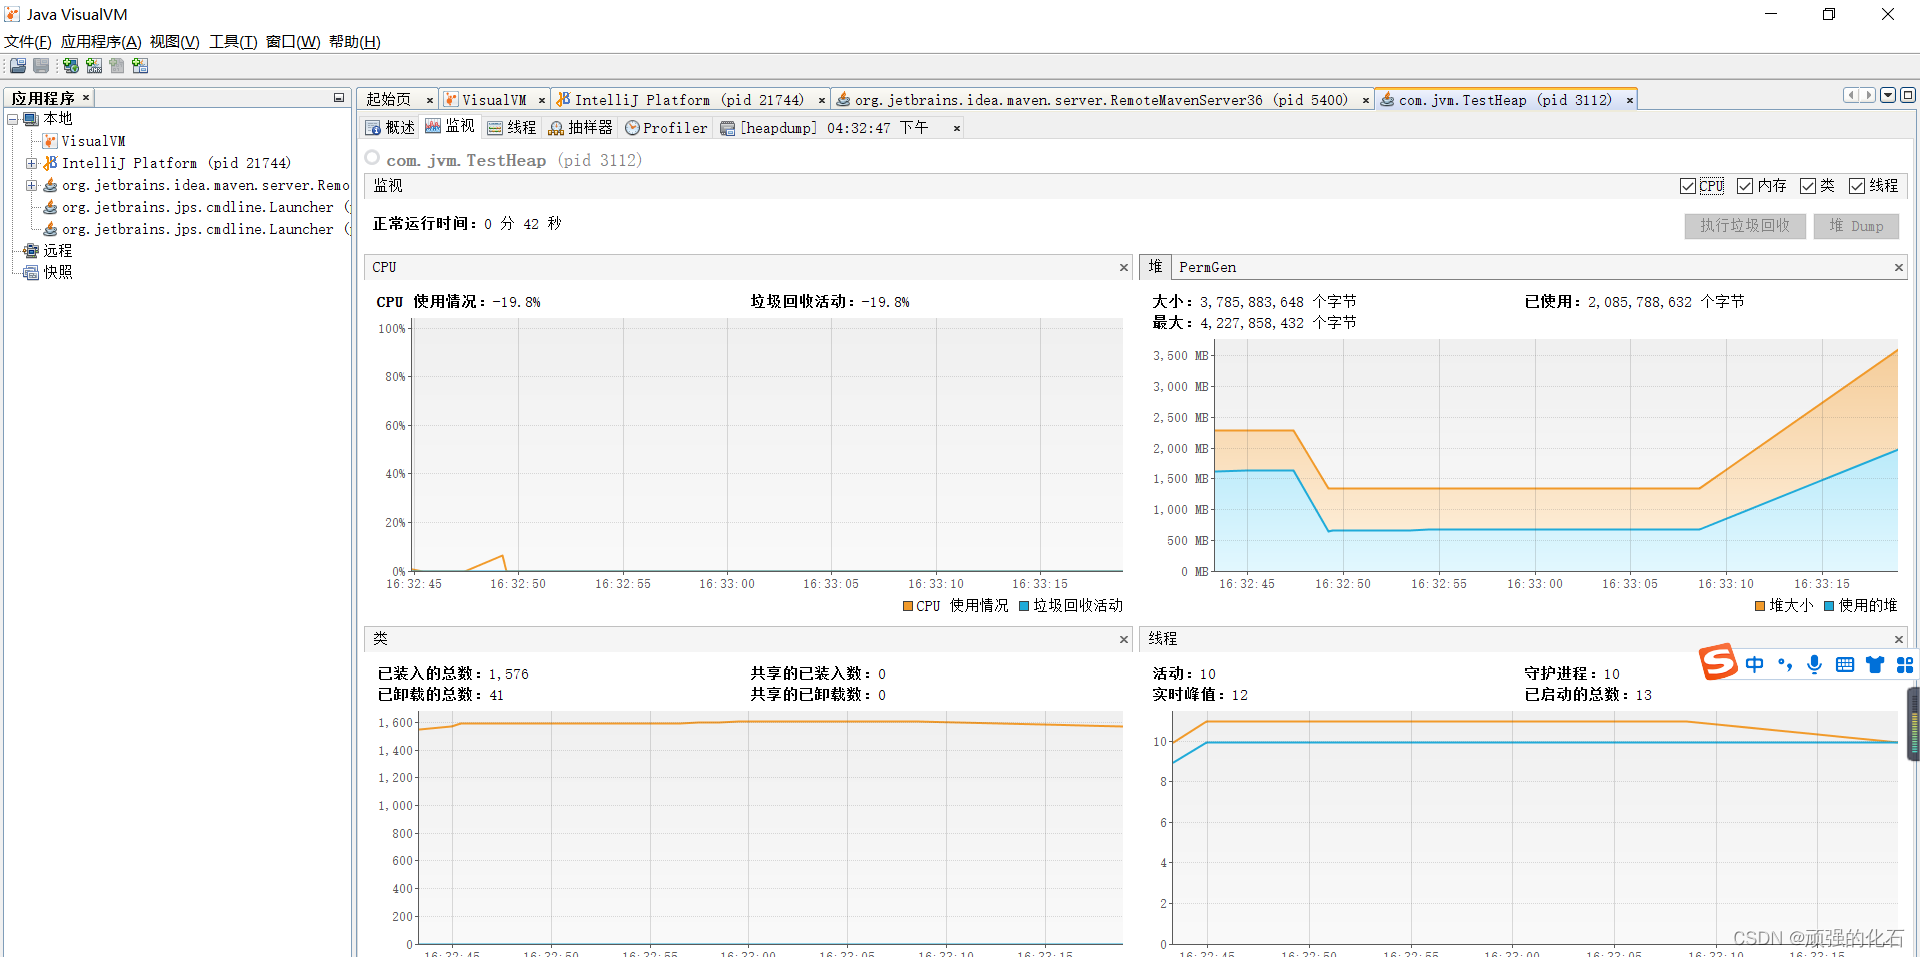The image size is (1920, 957).
Task: Open the 应用程序(A) menu
Action: [101, 42]
